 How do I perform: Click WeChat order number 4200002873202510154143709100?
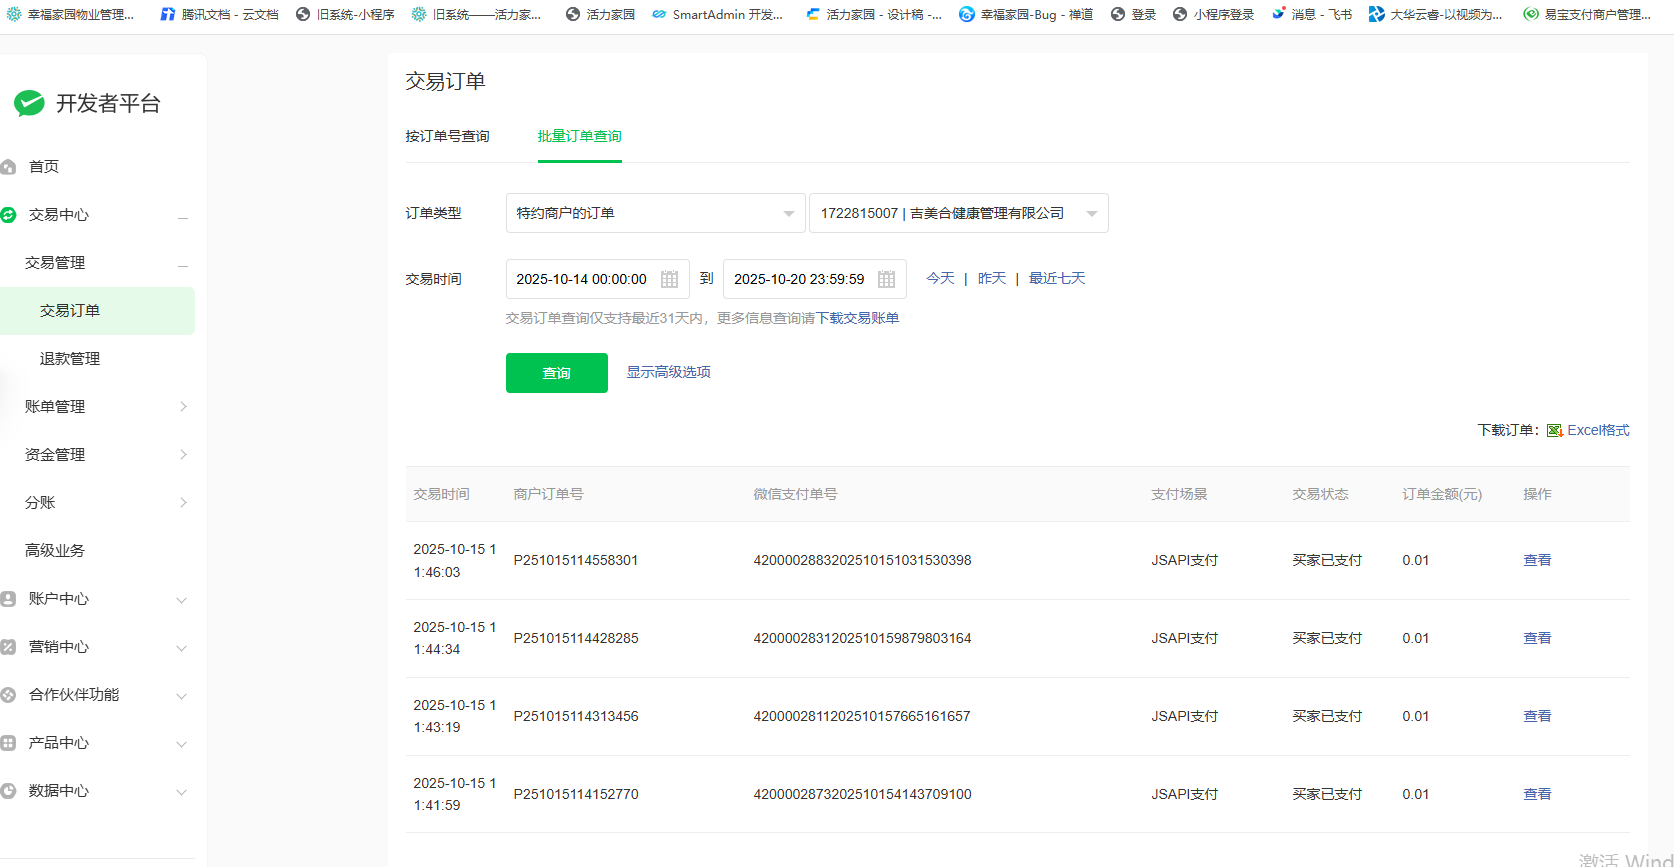[862, 794]
